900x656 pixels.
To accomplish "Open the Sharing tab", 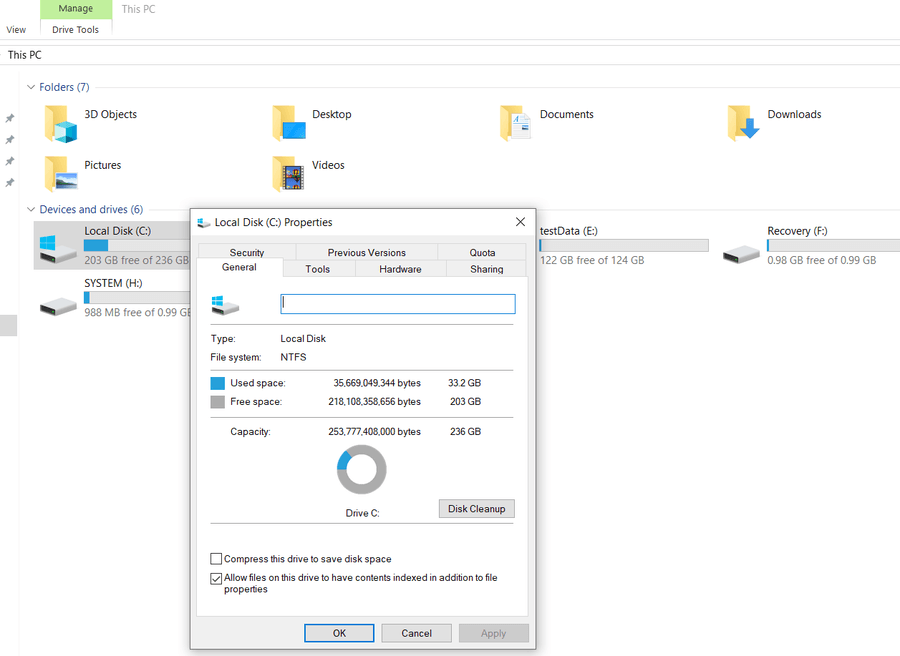I will [x=486, y=269].
